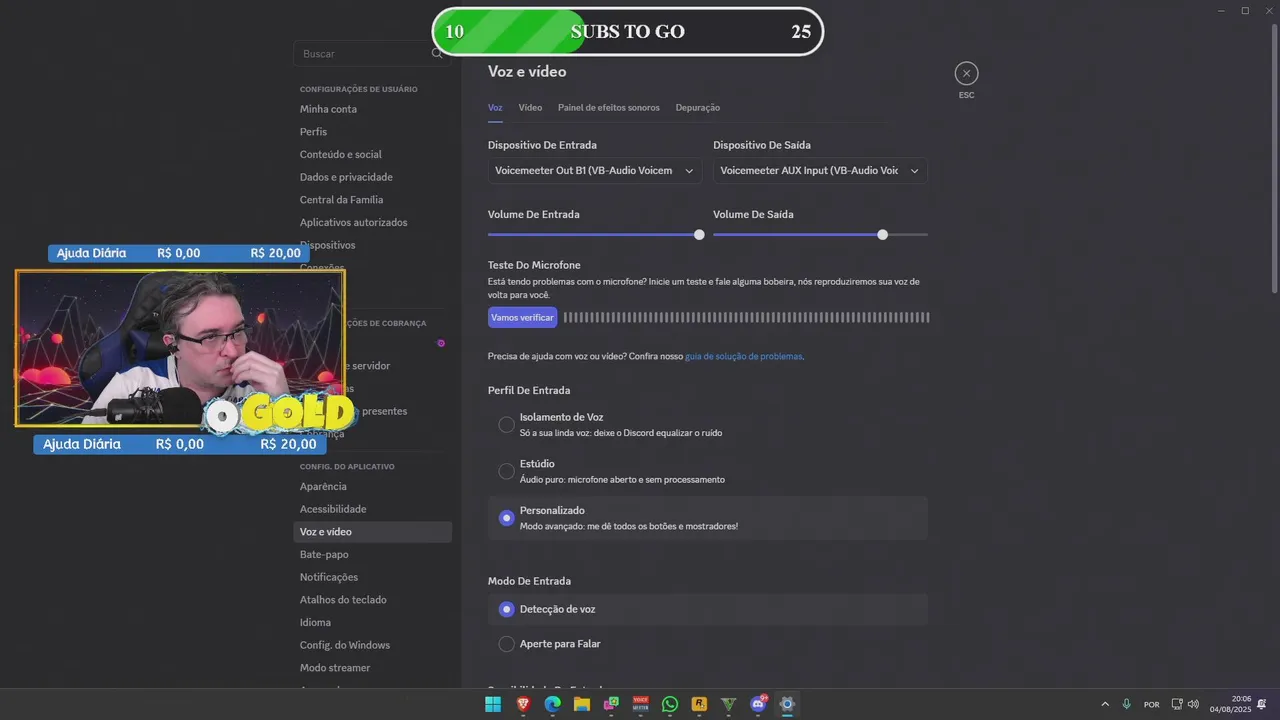Select Personalizado input profile

pyautogui.click(x=708, y=518)
